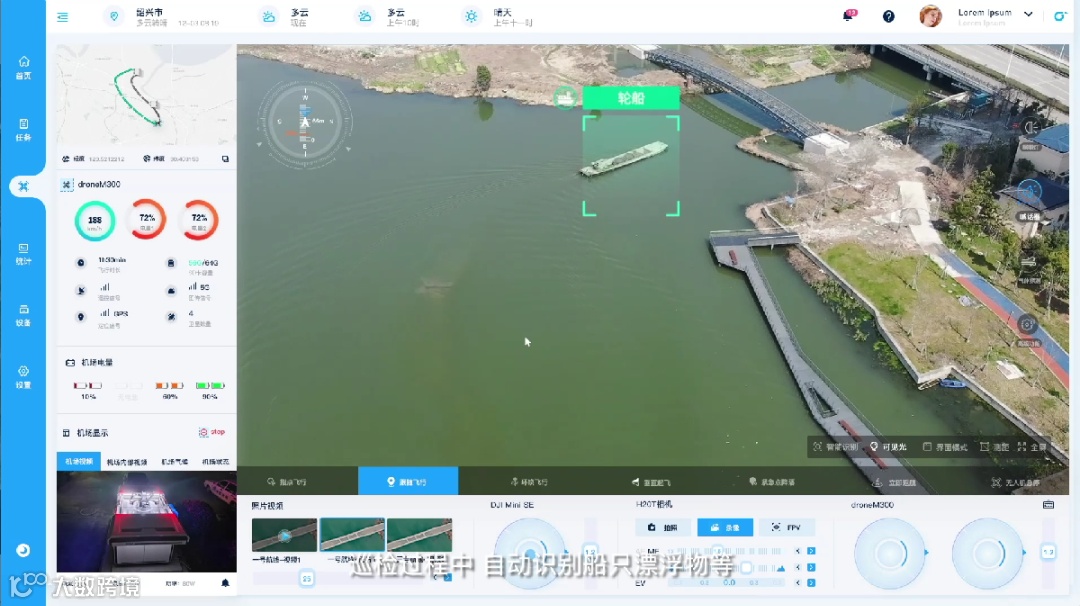Screen dimensions: 1080x606
Task: Toggle 全屏 fullscreen on video
Action: coord(1032,447)
